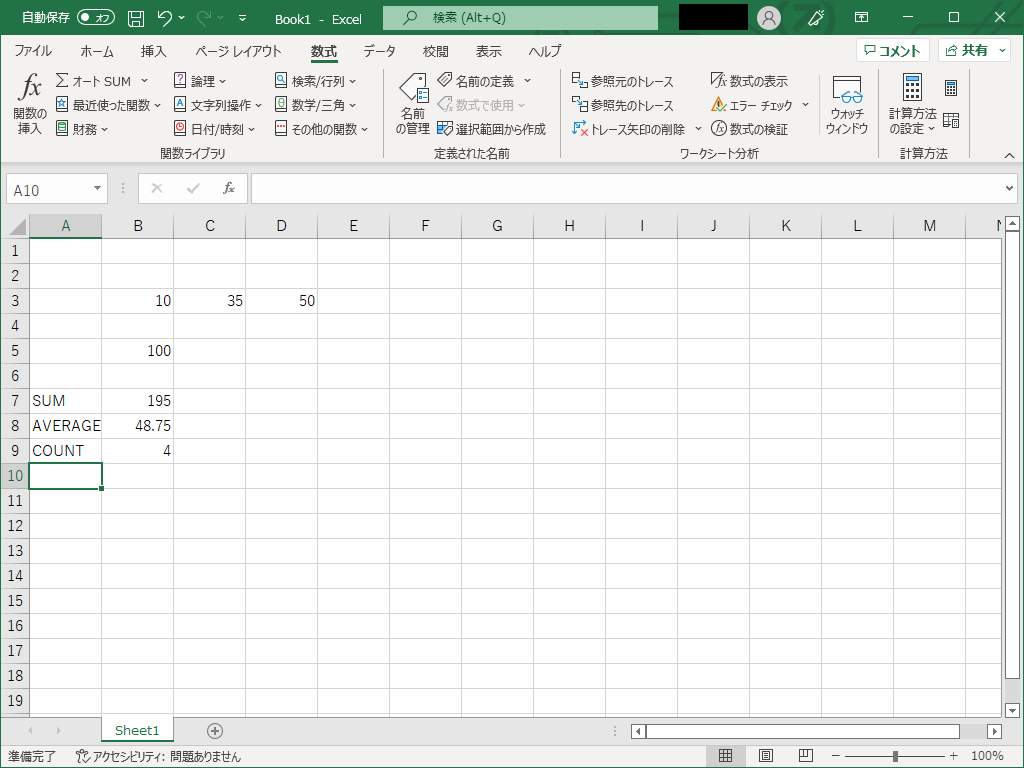Open 名前の管理 Name Manager
The image size is (1024, 768).
point(413,104)
